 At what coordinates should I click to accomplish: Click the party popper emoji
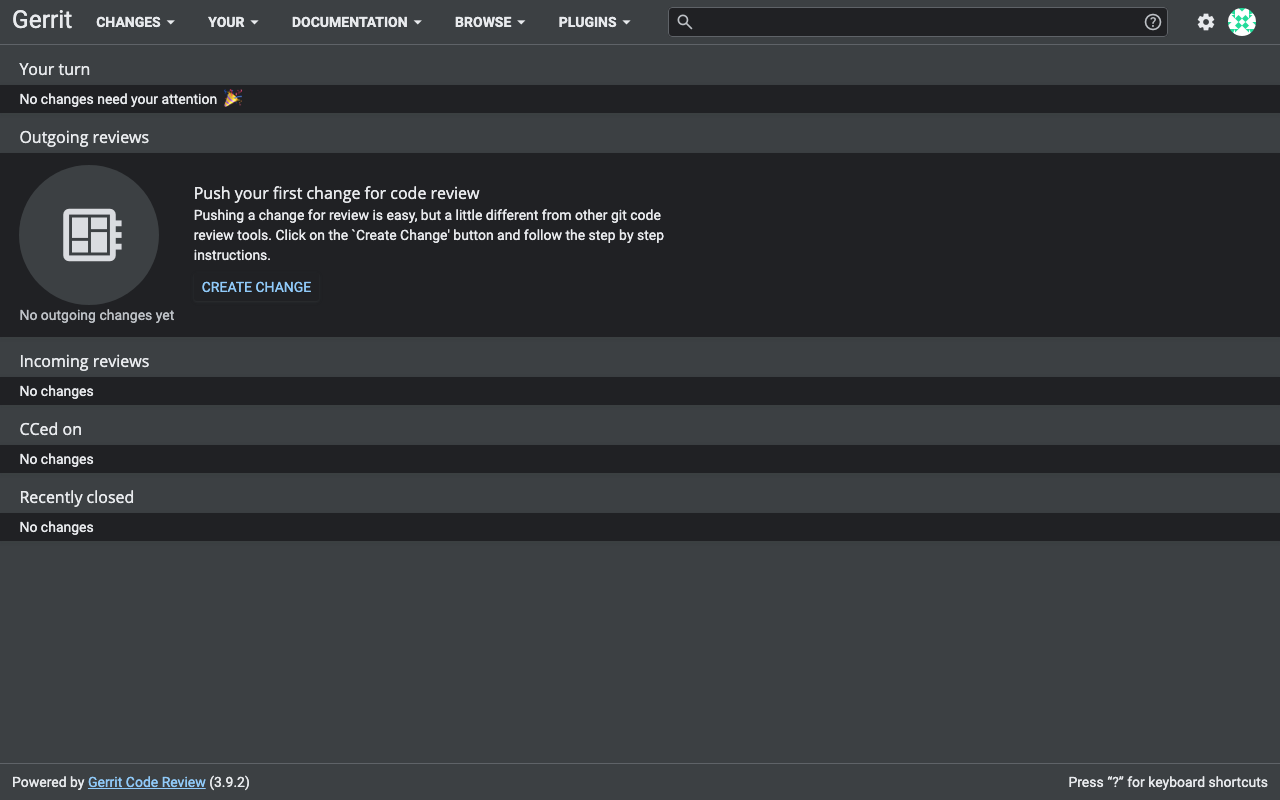[233, 98]
